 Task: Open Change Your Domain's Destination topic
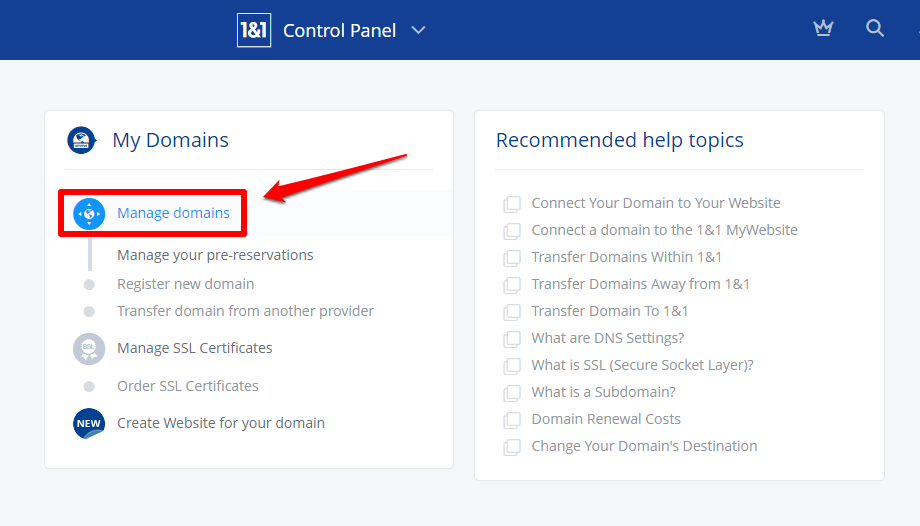(x=644, y=446)
